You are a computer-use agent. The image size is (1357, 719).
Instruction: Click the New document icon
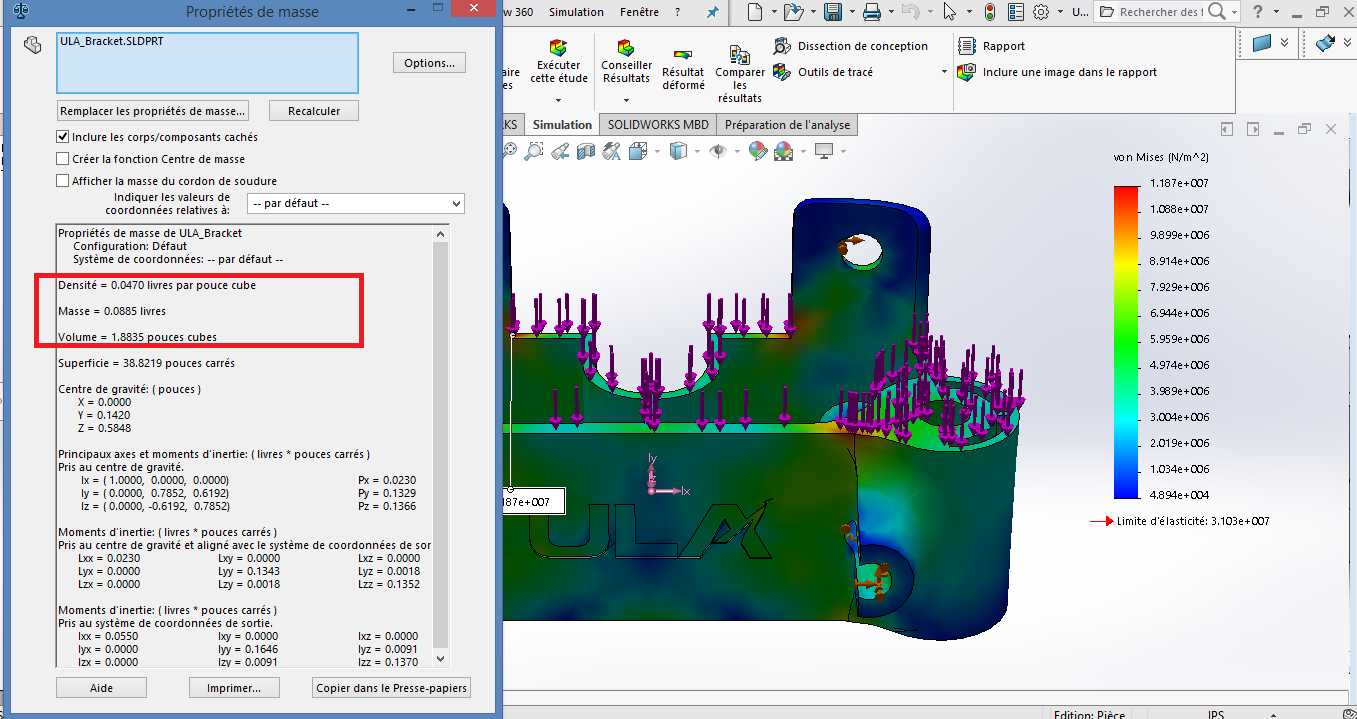click(756, 12)
